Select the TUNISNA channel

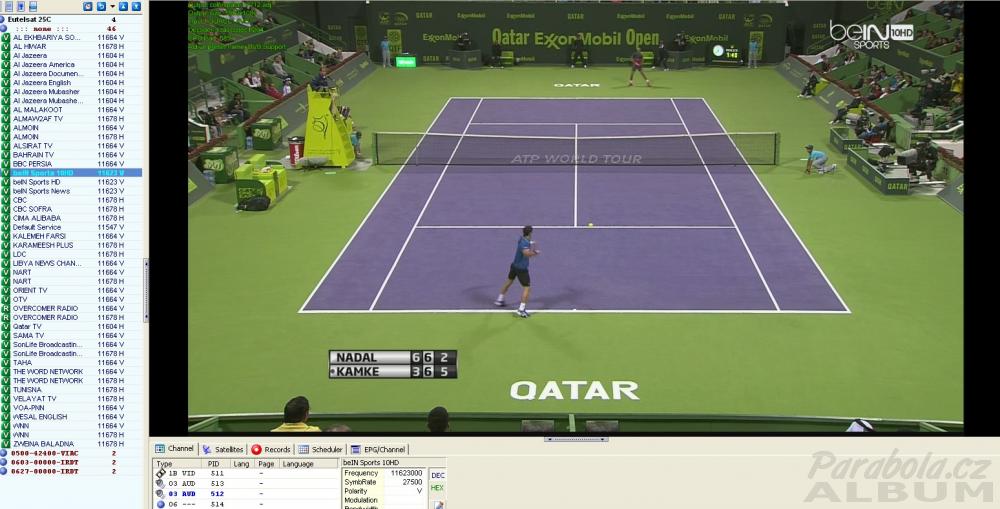[71, 389]
